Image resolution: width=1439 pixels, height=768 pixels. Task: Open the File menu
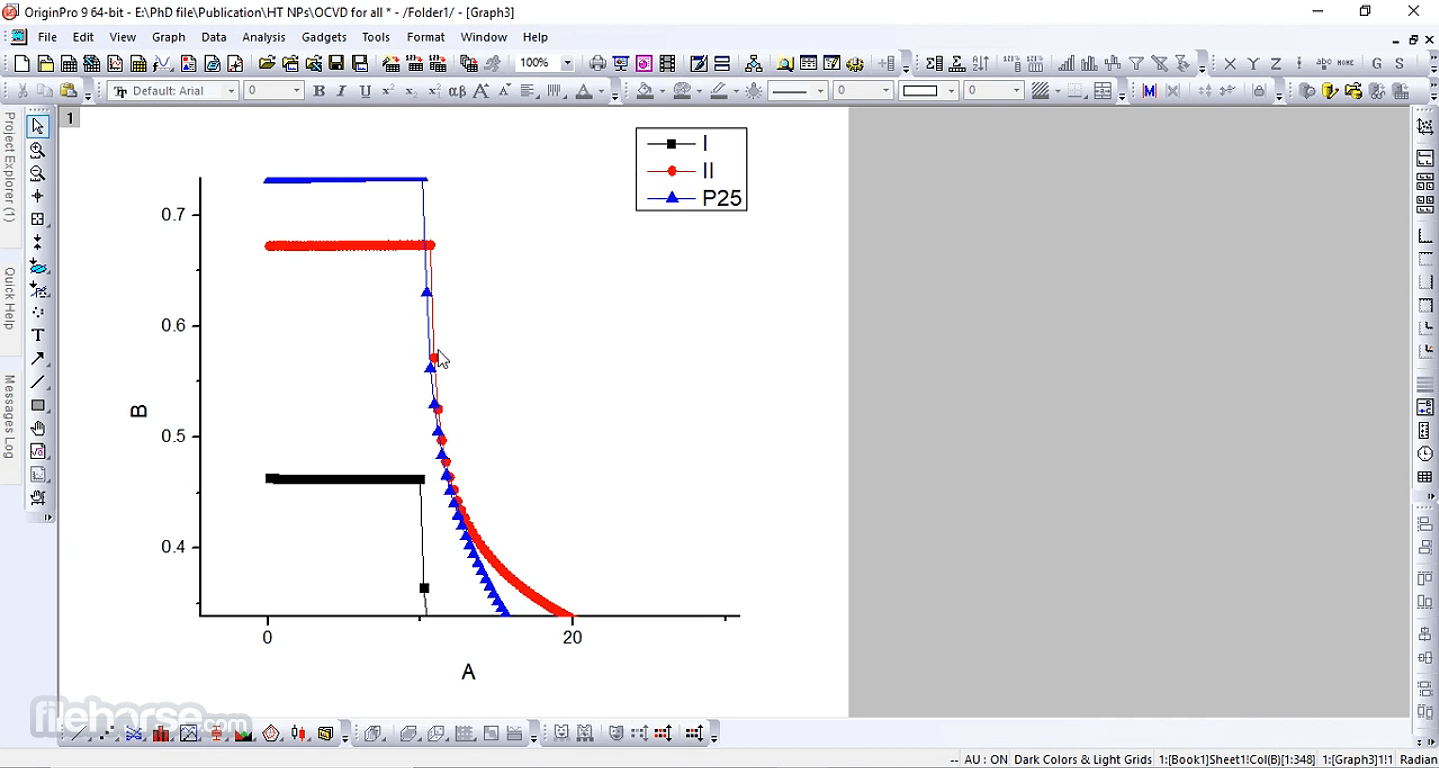point(47,37)
